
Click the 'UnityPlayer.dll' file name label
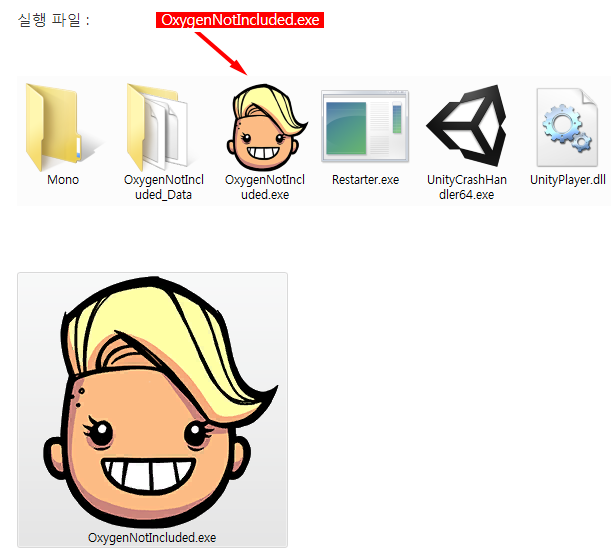568,180
